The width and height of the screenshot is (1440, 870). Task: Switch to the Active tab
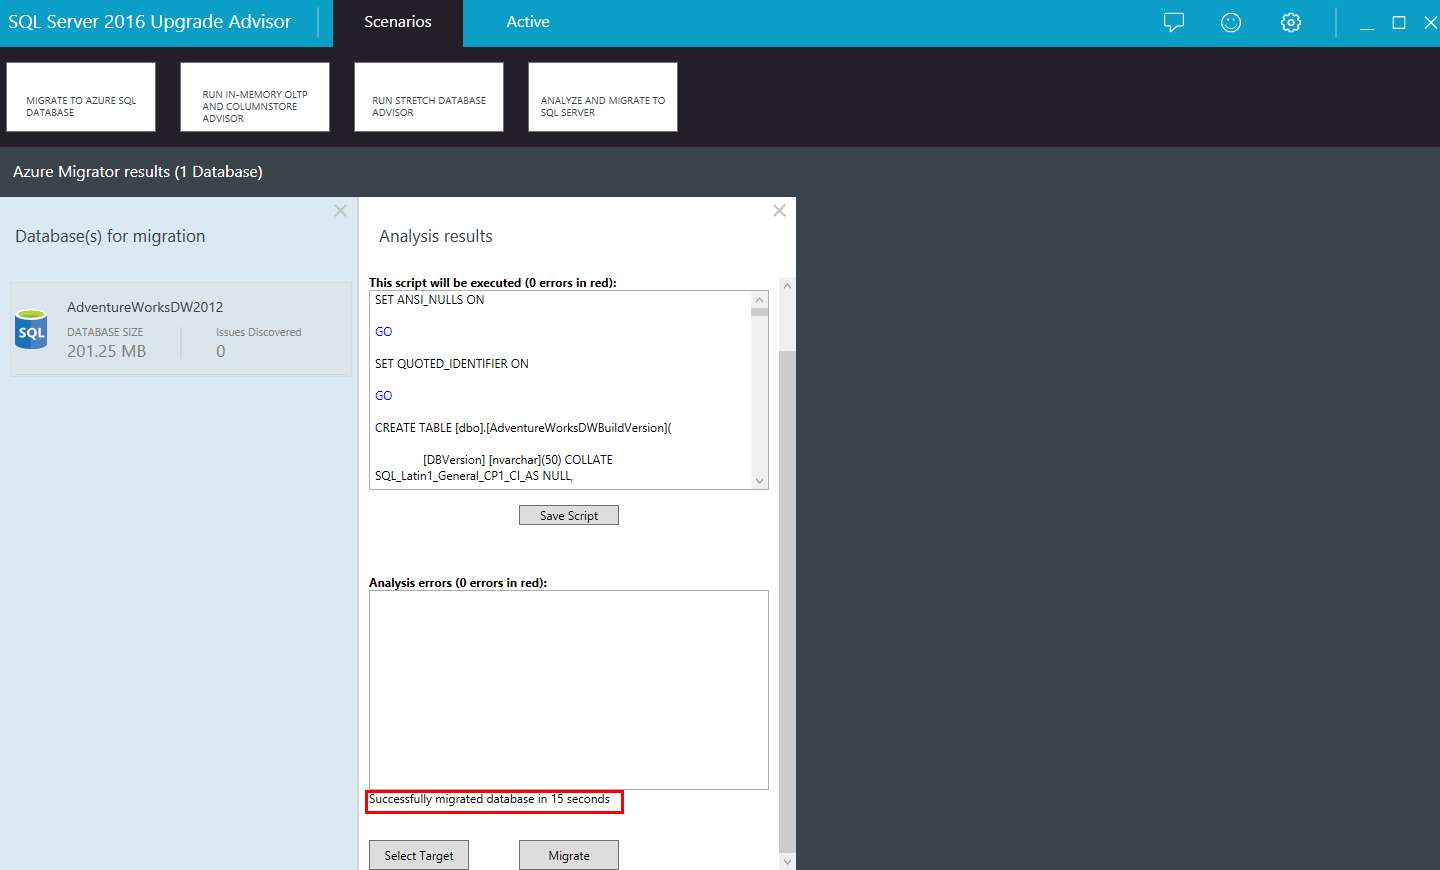[x=528, y=22]
